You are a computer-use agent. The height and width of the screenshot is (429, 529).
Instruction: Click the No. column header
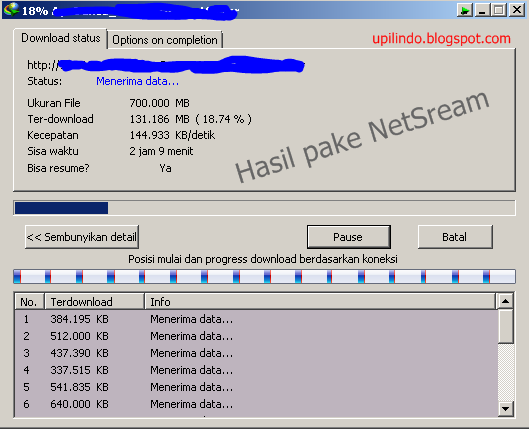29,302
